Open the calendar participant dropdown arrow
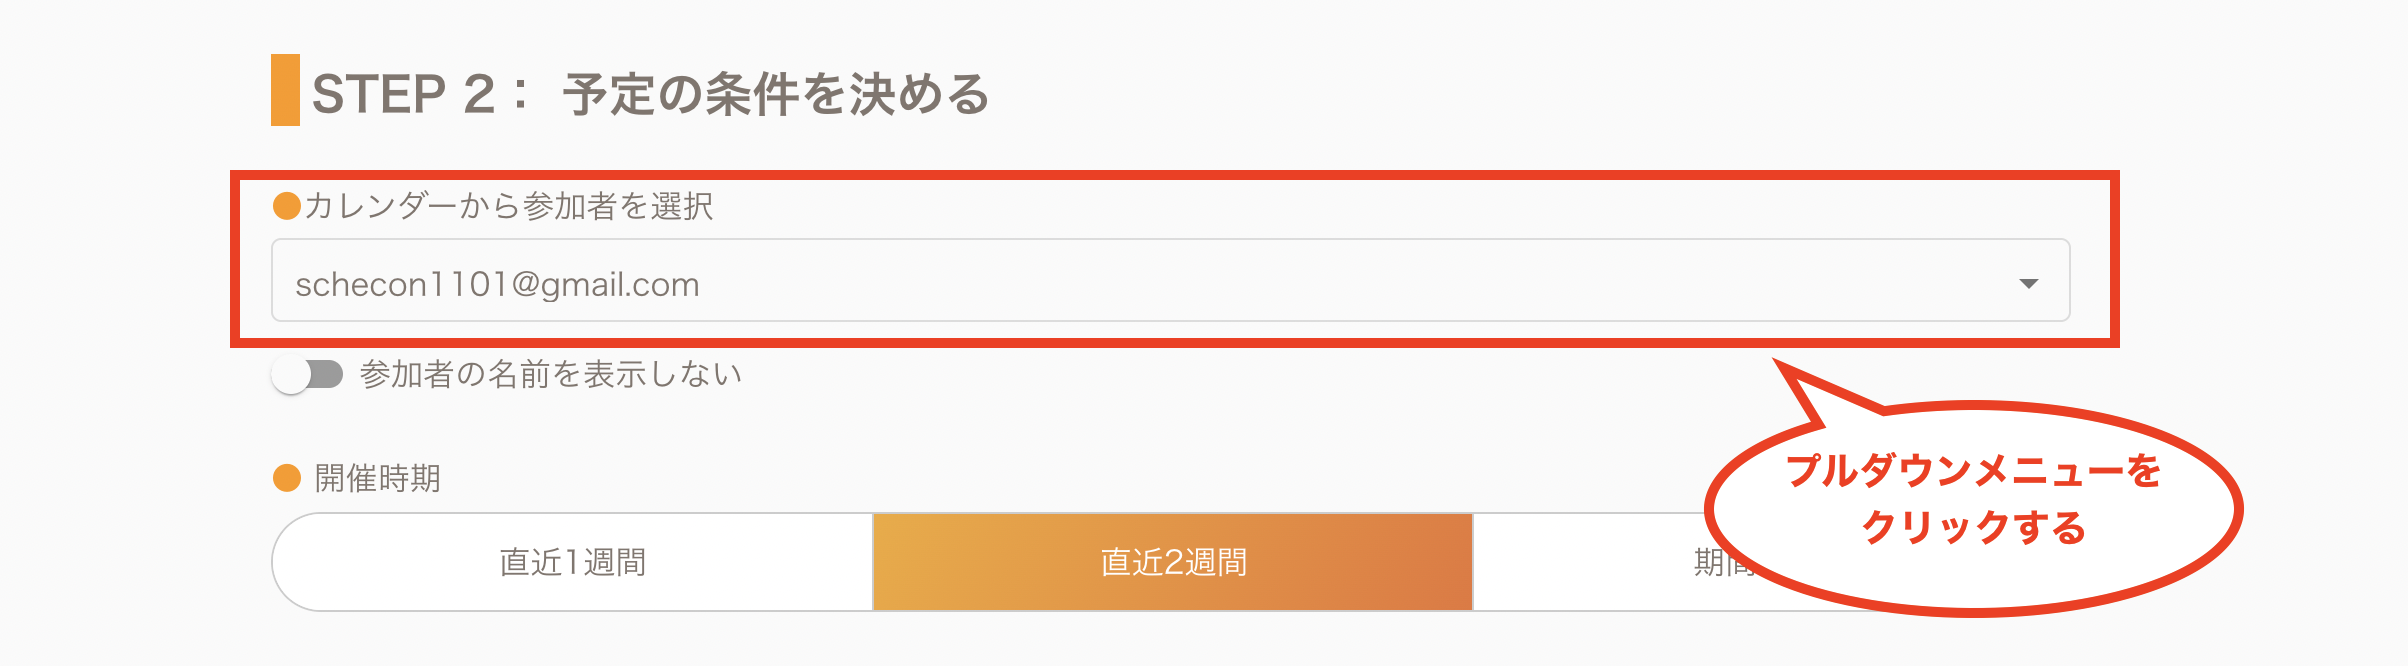 pyautogui.click(x=2028, y=284)
